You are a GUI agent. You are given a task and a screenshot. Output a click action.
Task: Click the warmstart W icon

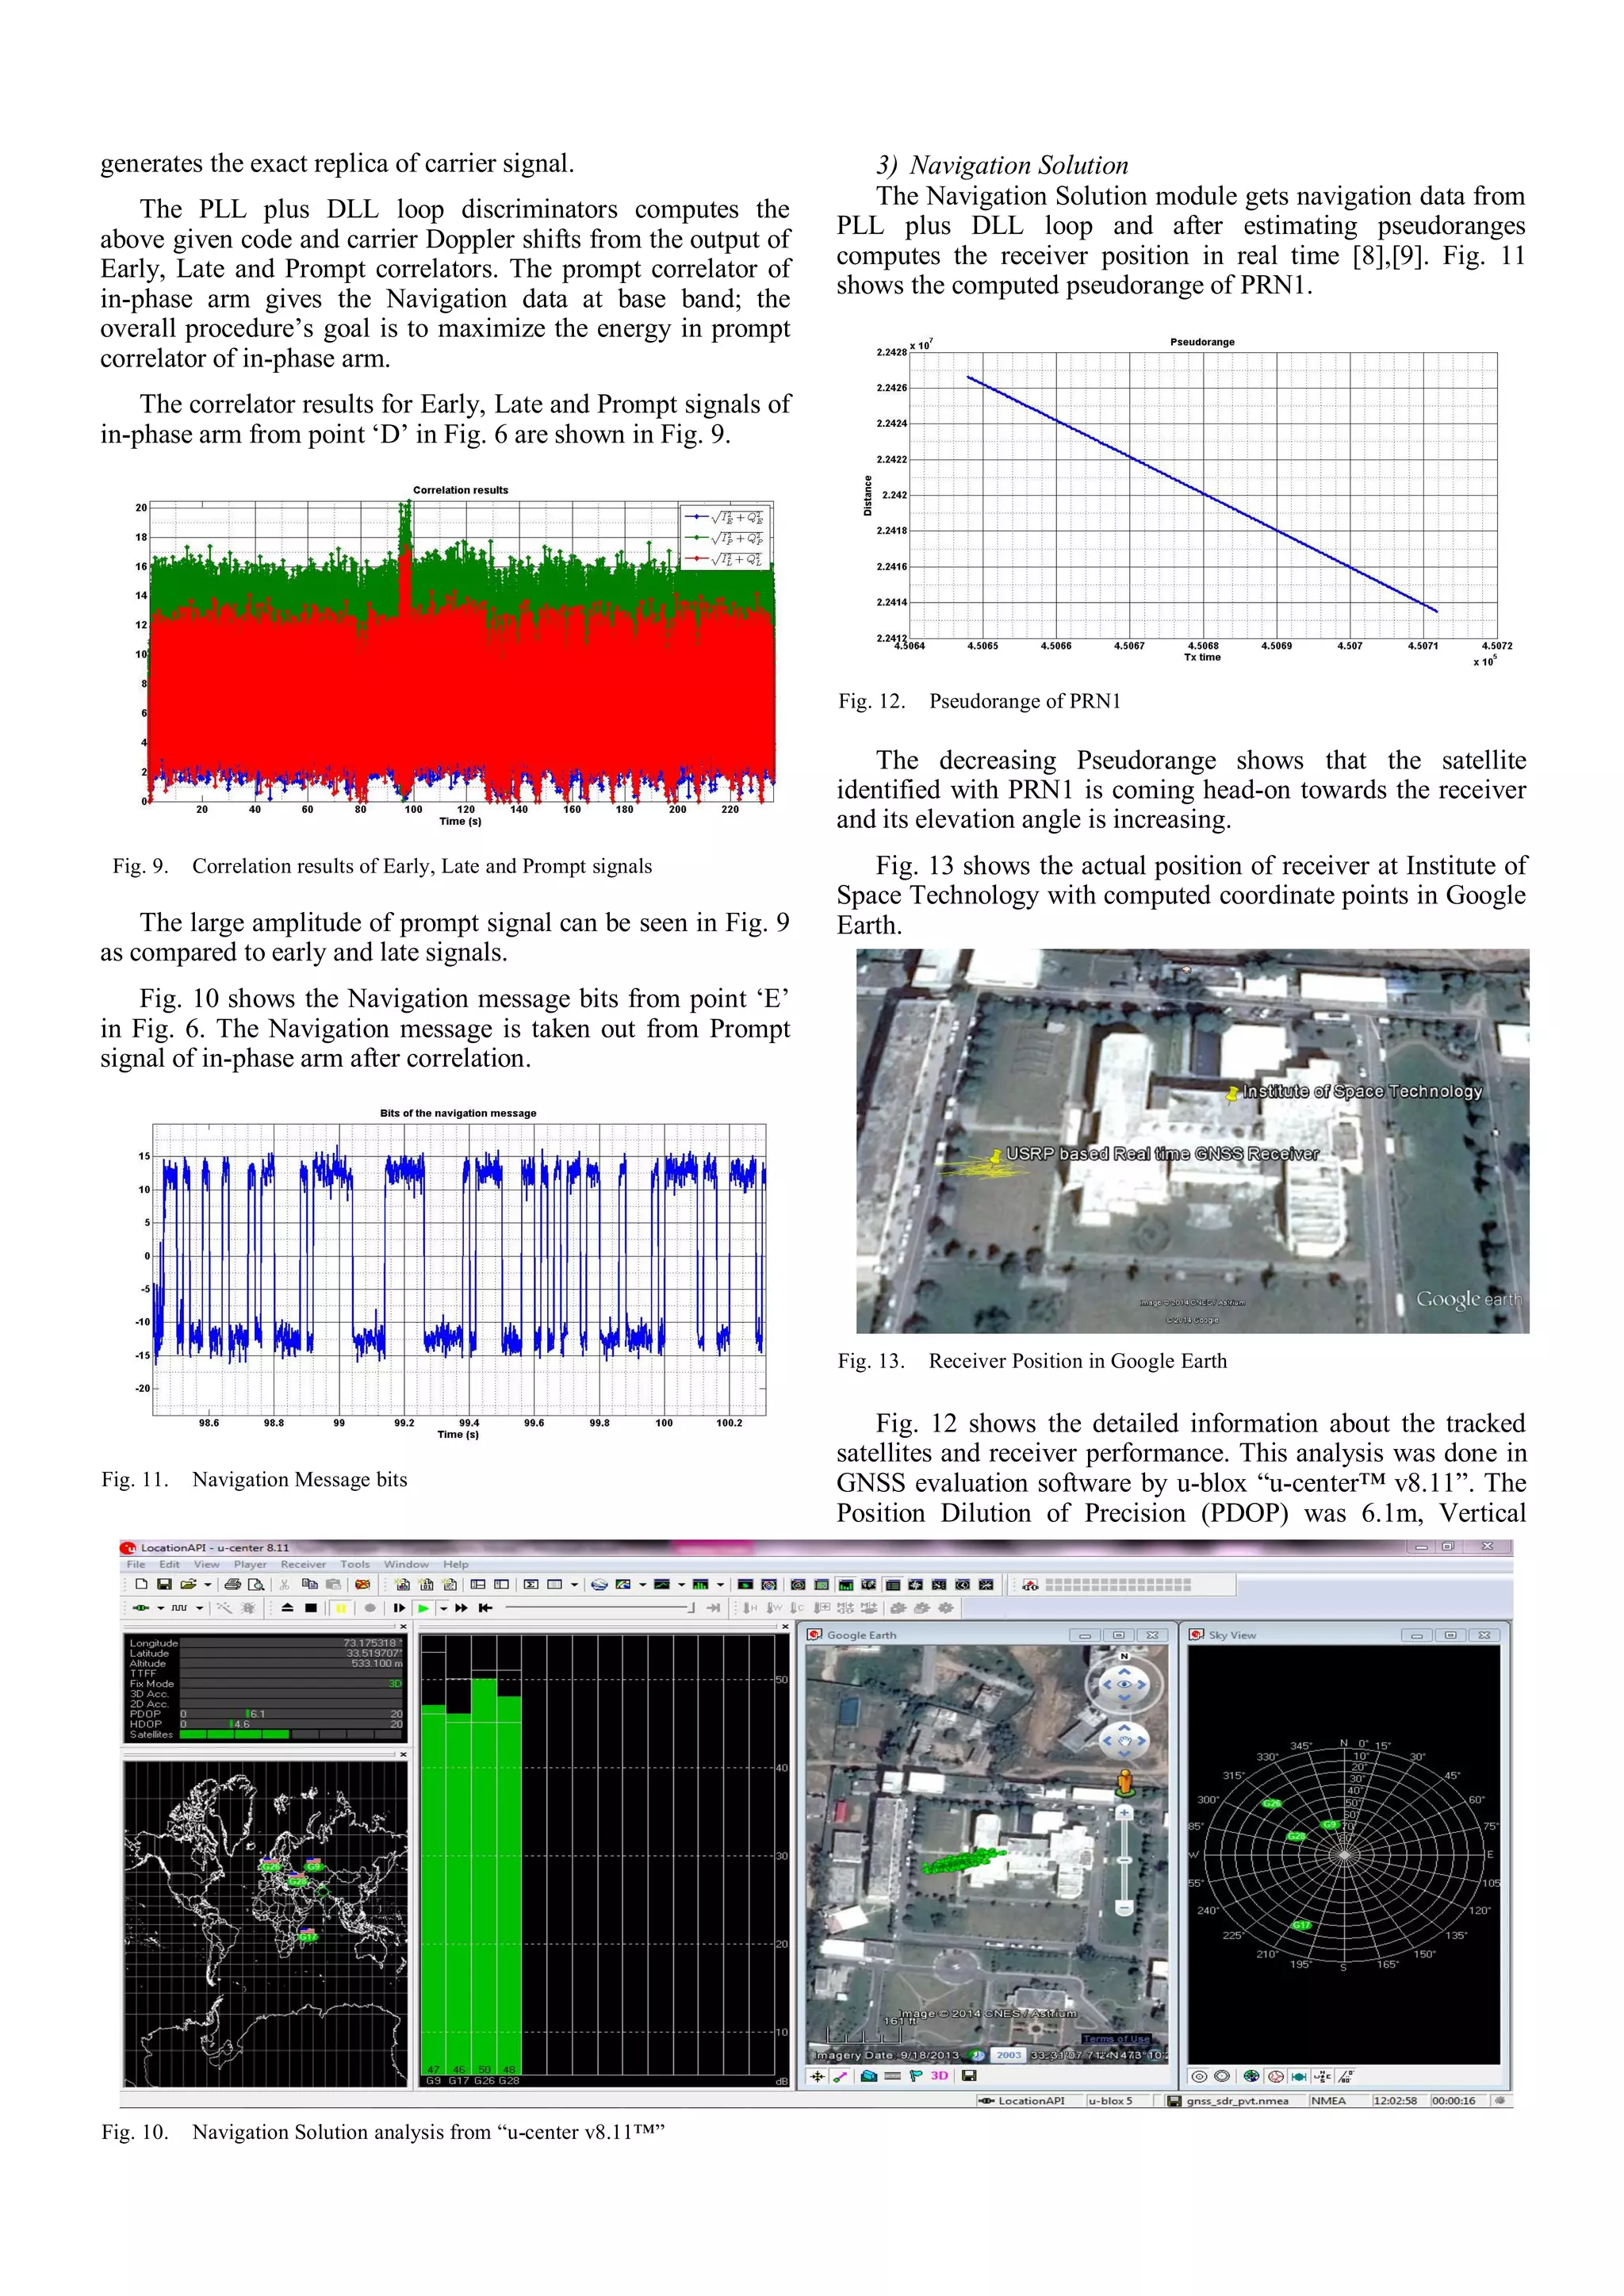(x=775, y=1608)
